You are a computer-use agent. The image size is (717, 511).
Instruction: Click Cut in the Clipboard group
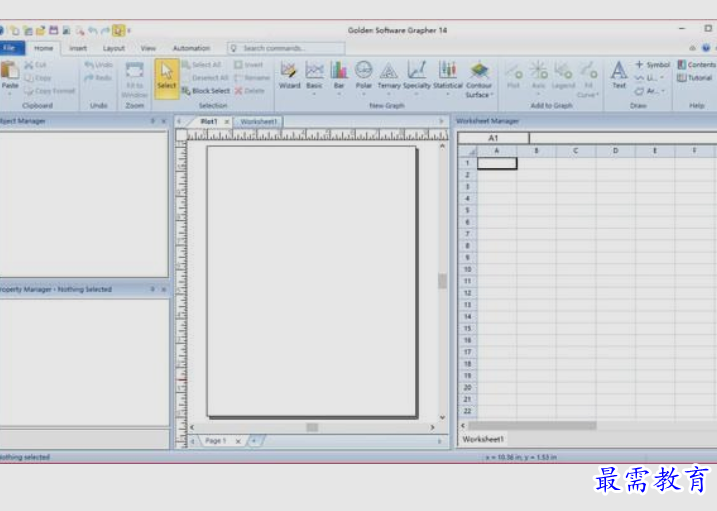coord(36,64)
